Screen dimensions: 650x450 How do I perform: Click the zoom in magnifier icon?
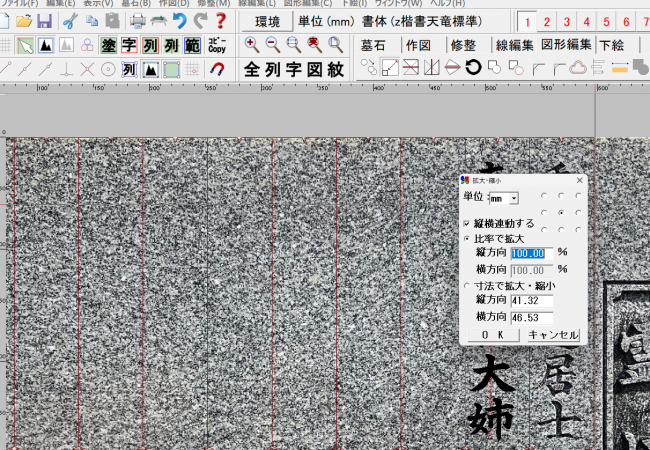252,45
